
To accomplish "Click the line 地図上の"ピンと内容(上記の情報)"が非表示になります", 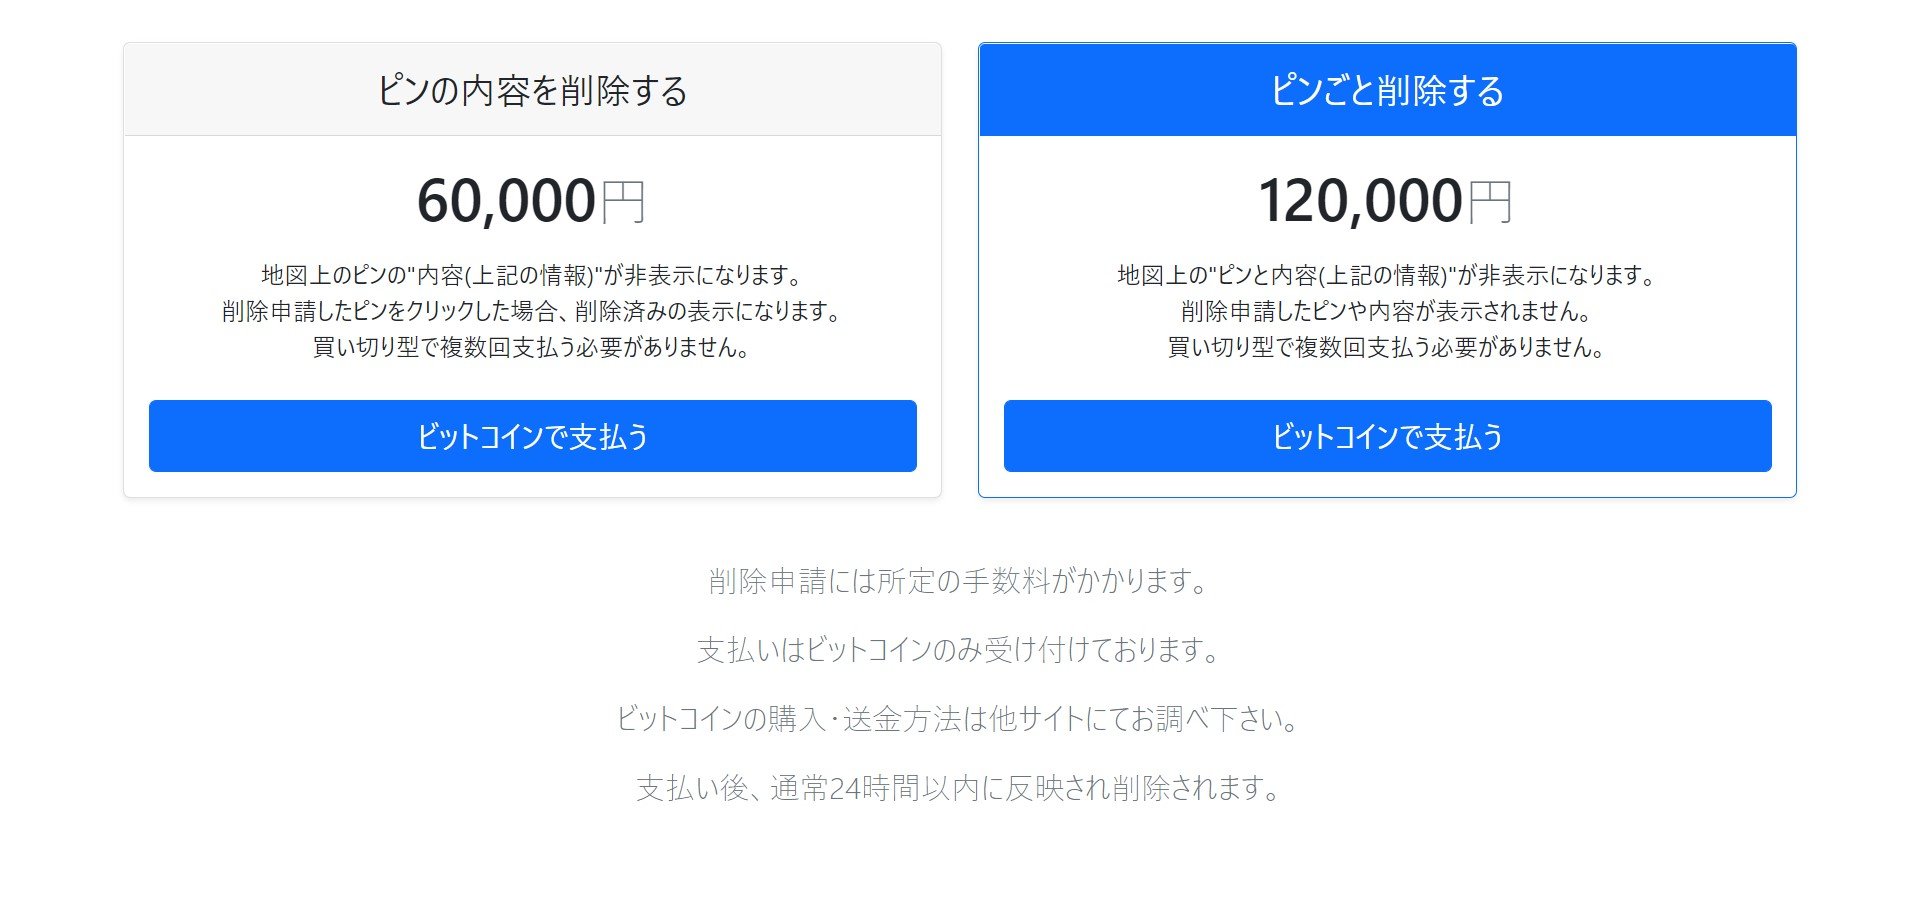I will point(1387,275).
